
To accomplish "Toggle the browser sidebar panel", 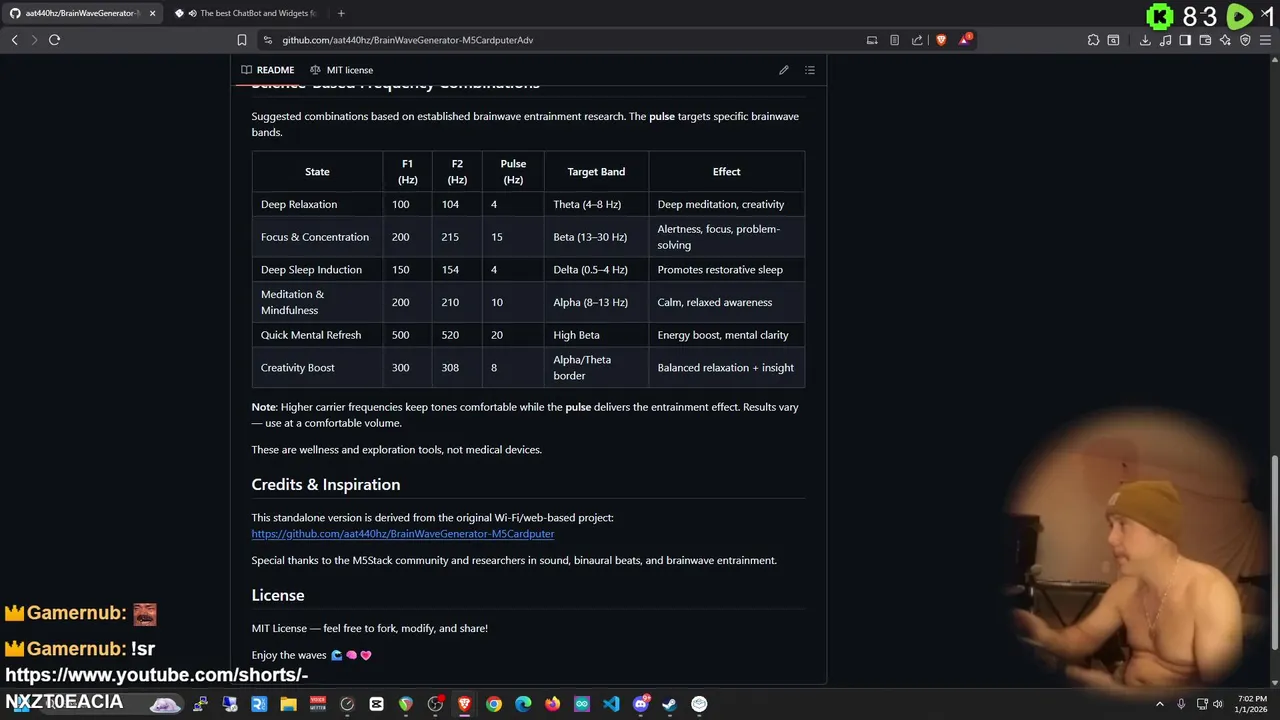I will coord(1185,40).
